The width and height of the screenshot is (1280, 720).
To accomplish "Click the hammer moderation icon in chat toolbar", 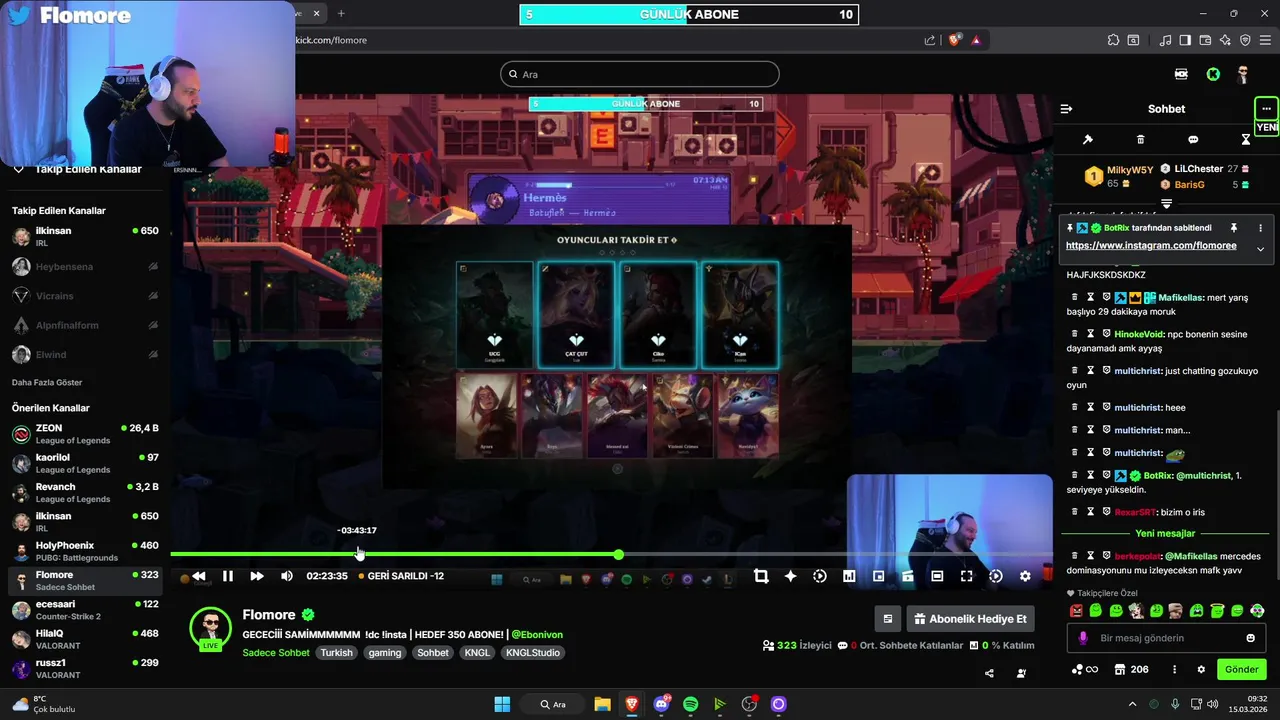I will tap(1088, 139).
